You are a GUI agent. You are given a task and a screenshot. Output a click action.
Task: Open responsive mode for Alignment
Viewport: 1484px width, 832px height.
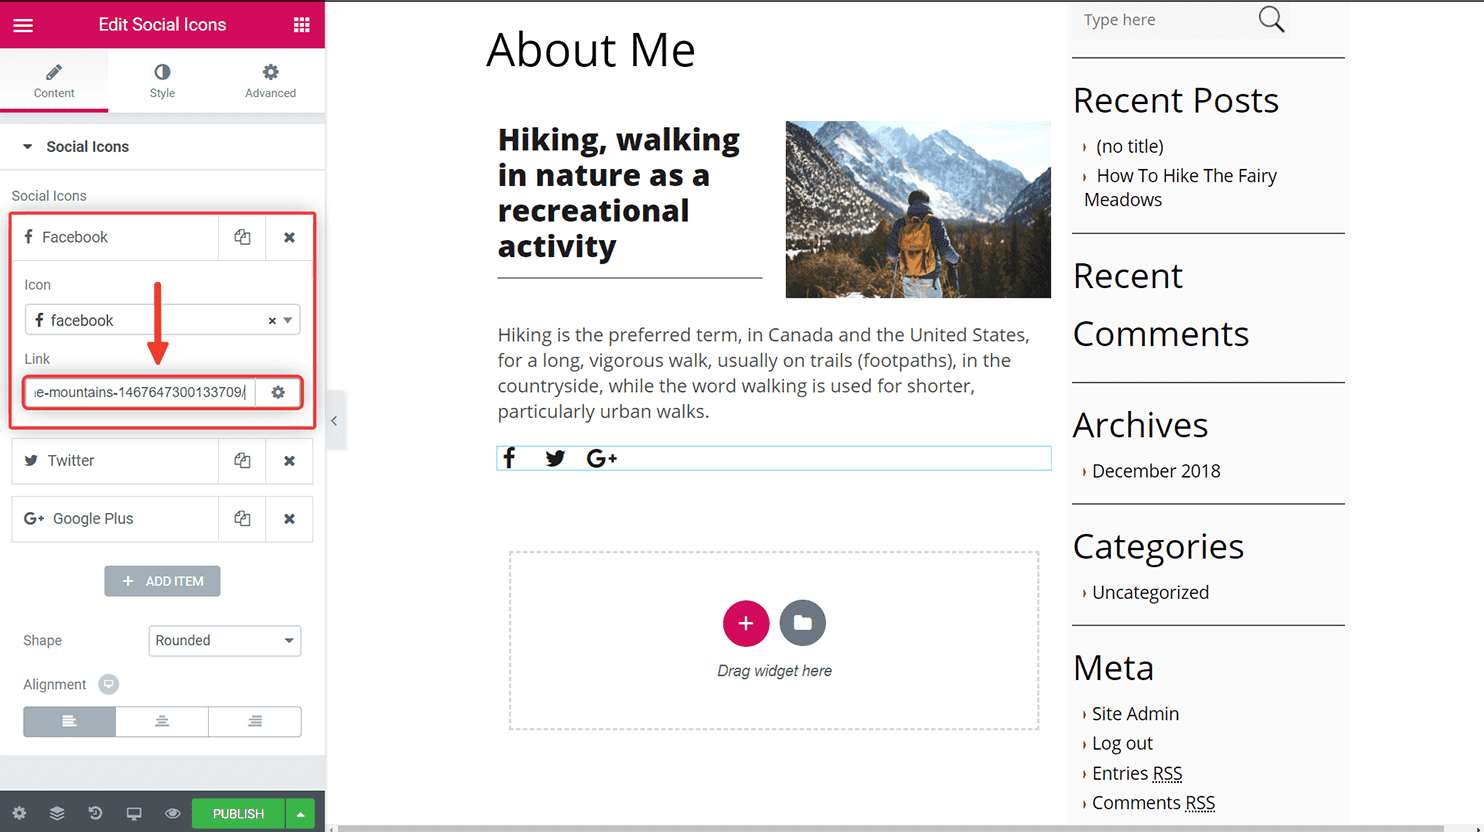pyautogui.click(x=109, y=684)
